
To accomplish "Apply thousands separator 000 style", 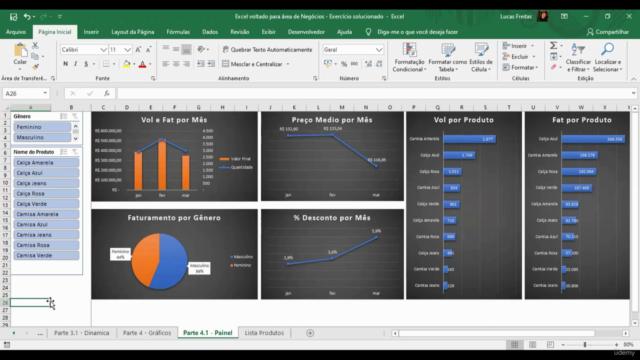I will [354, 64].
